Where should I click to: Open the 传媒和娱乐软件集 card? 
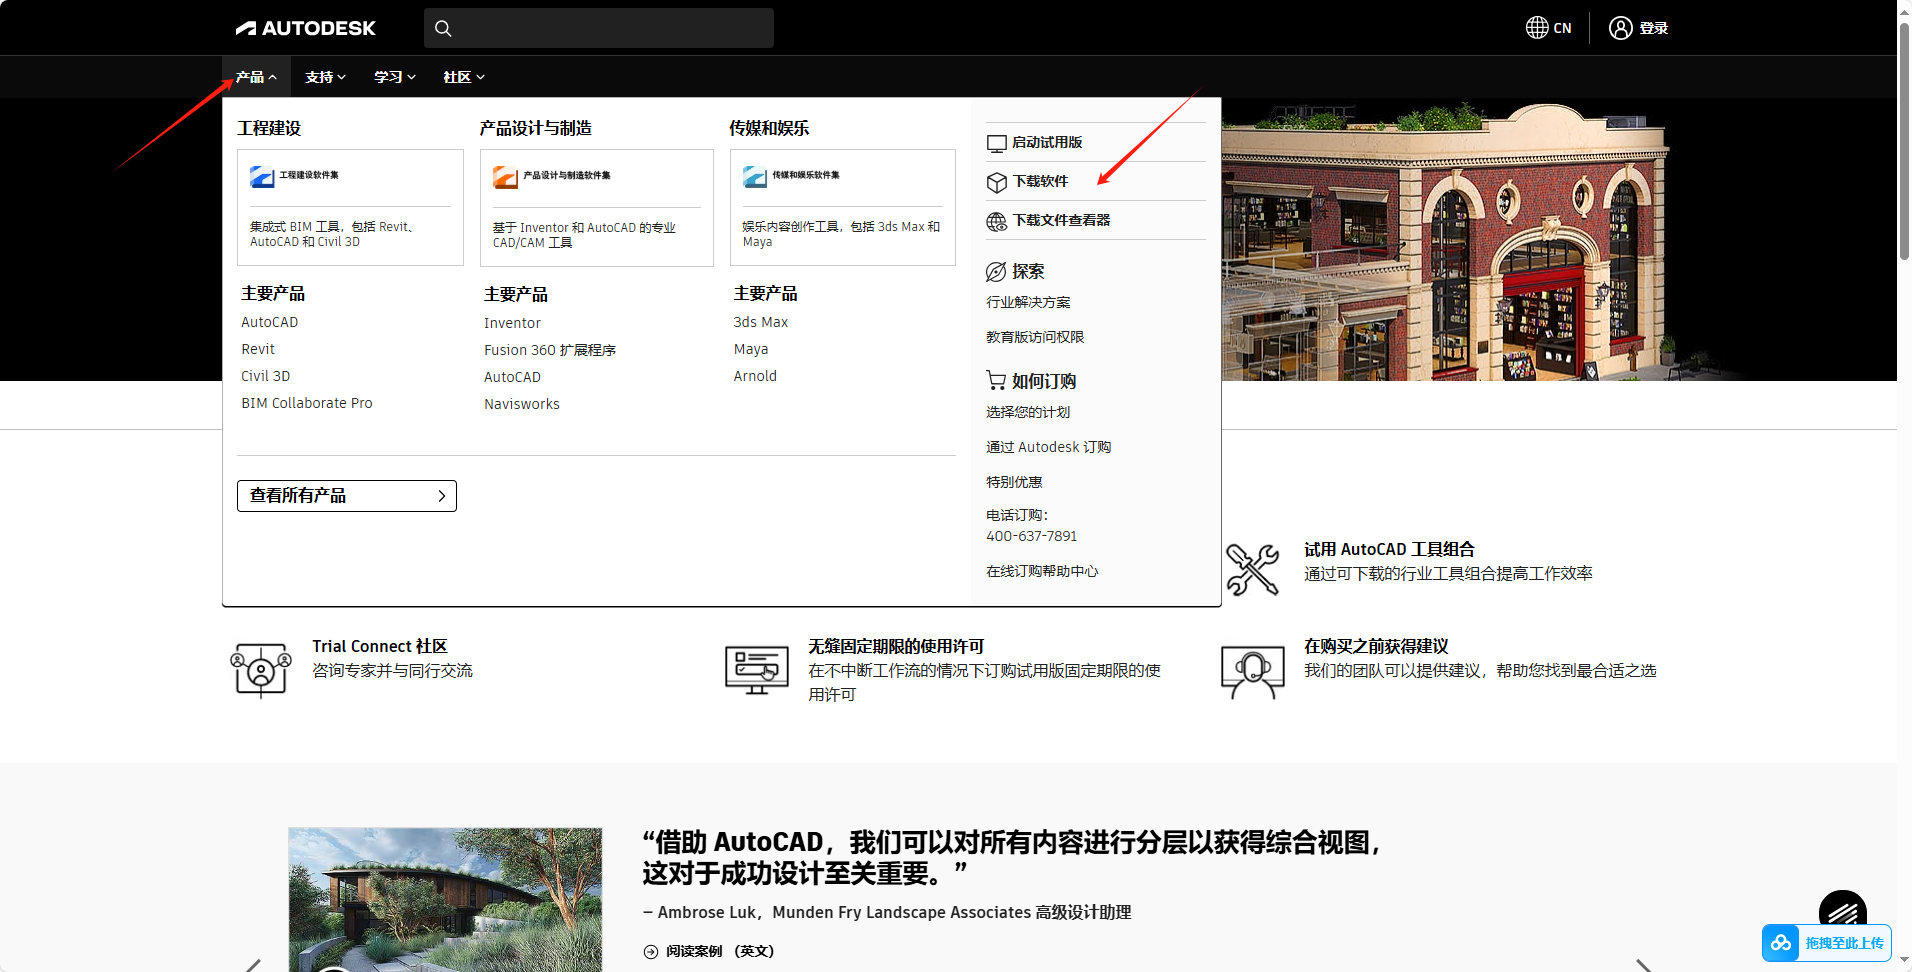tap(843, 207)
